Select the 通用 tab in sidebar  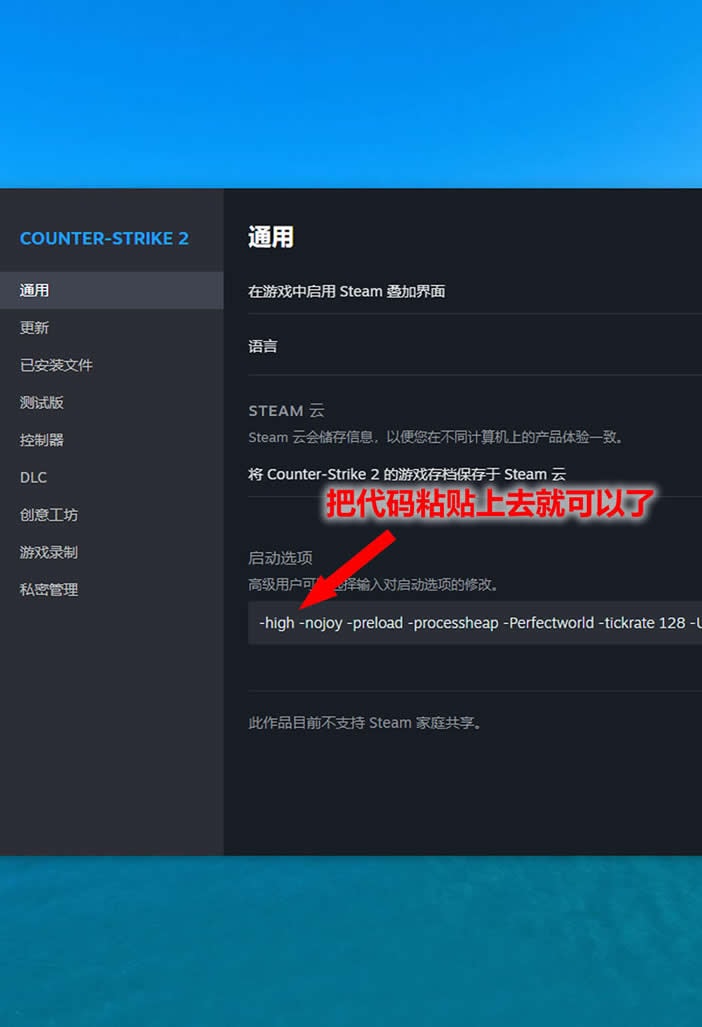(35, 291)
